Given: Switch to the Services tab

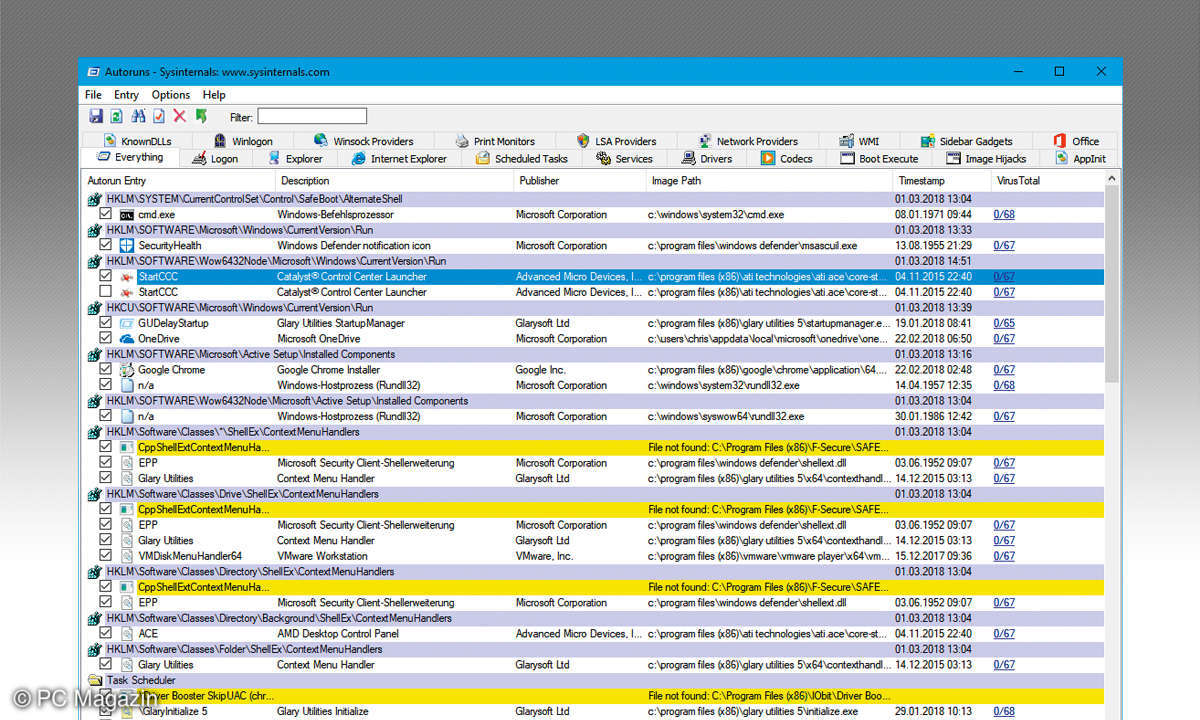Looking at the screenshot, I should tap(625, 158).
